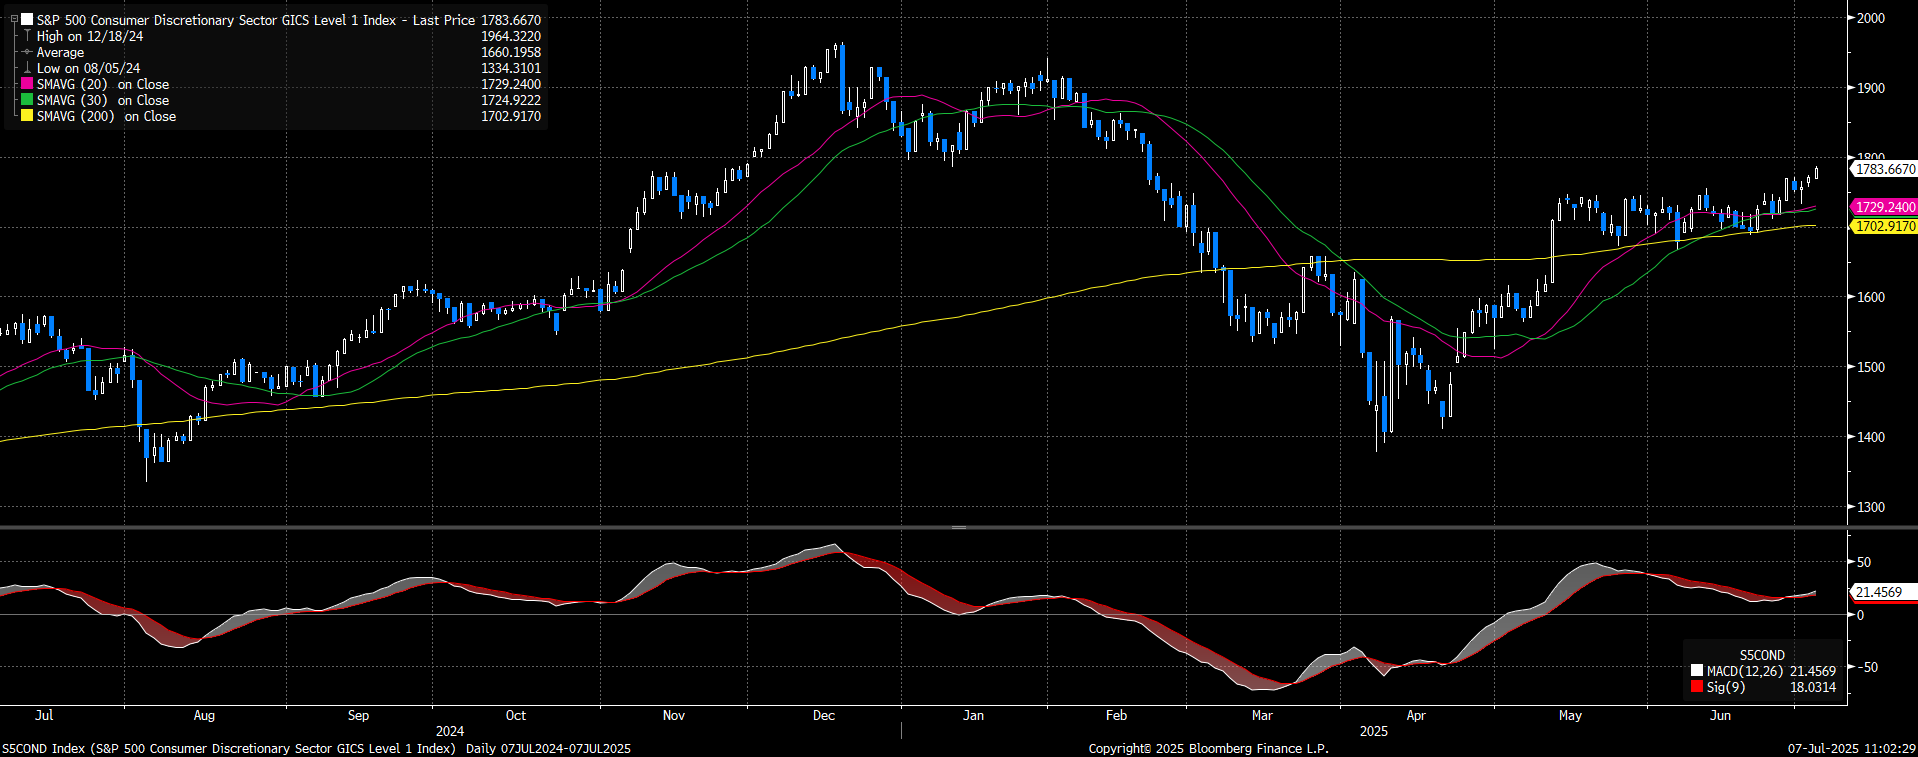The image size is (1918, 757).
Task: Click the 'Dec' label on the time axis
Action: (824, 715)
